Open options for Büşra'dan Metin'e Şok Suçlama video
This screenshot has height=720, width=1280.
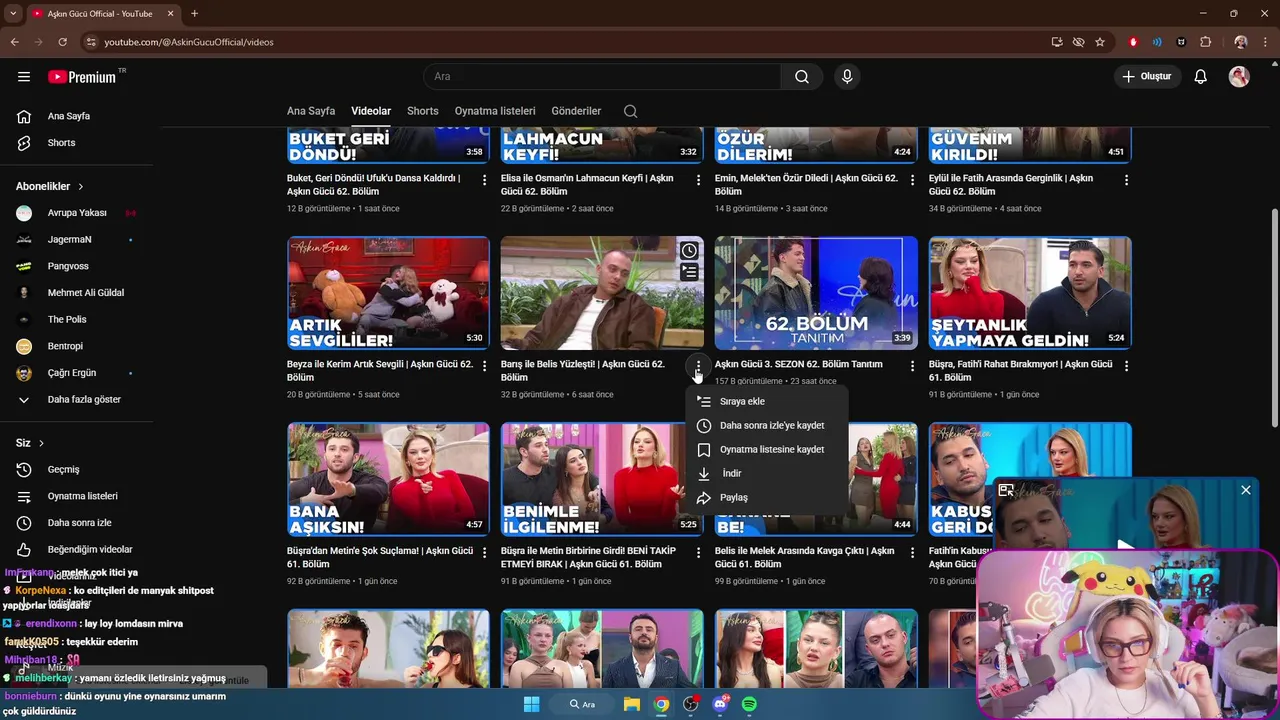(485, 552)
